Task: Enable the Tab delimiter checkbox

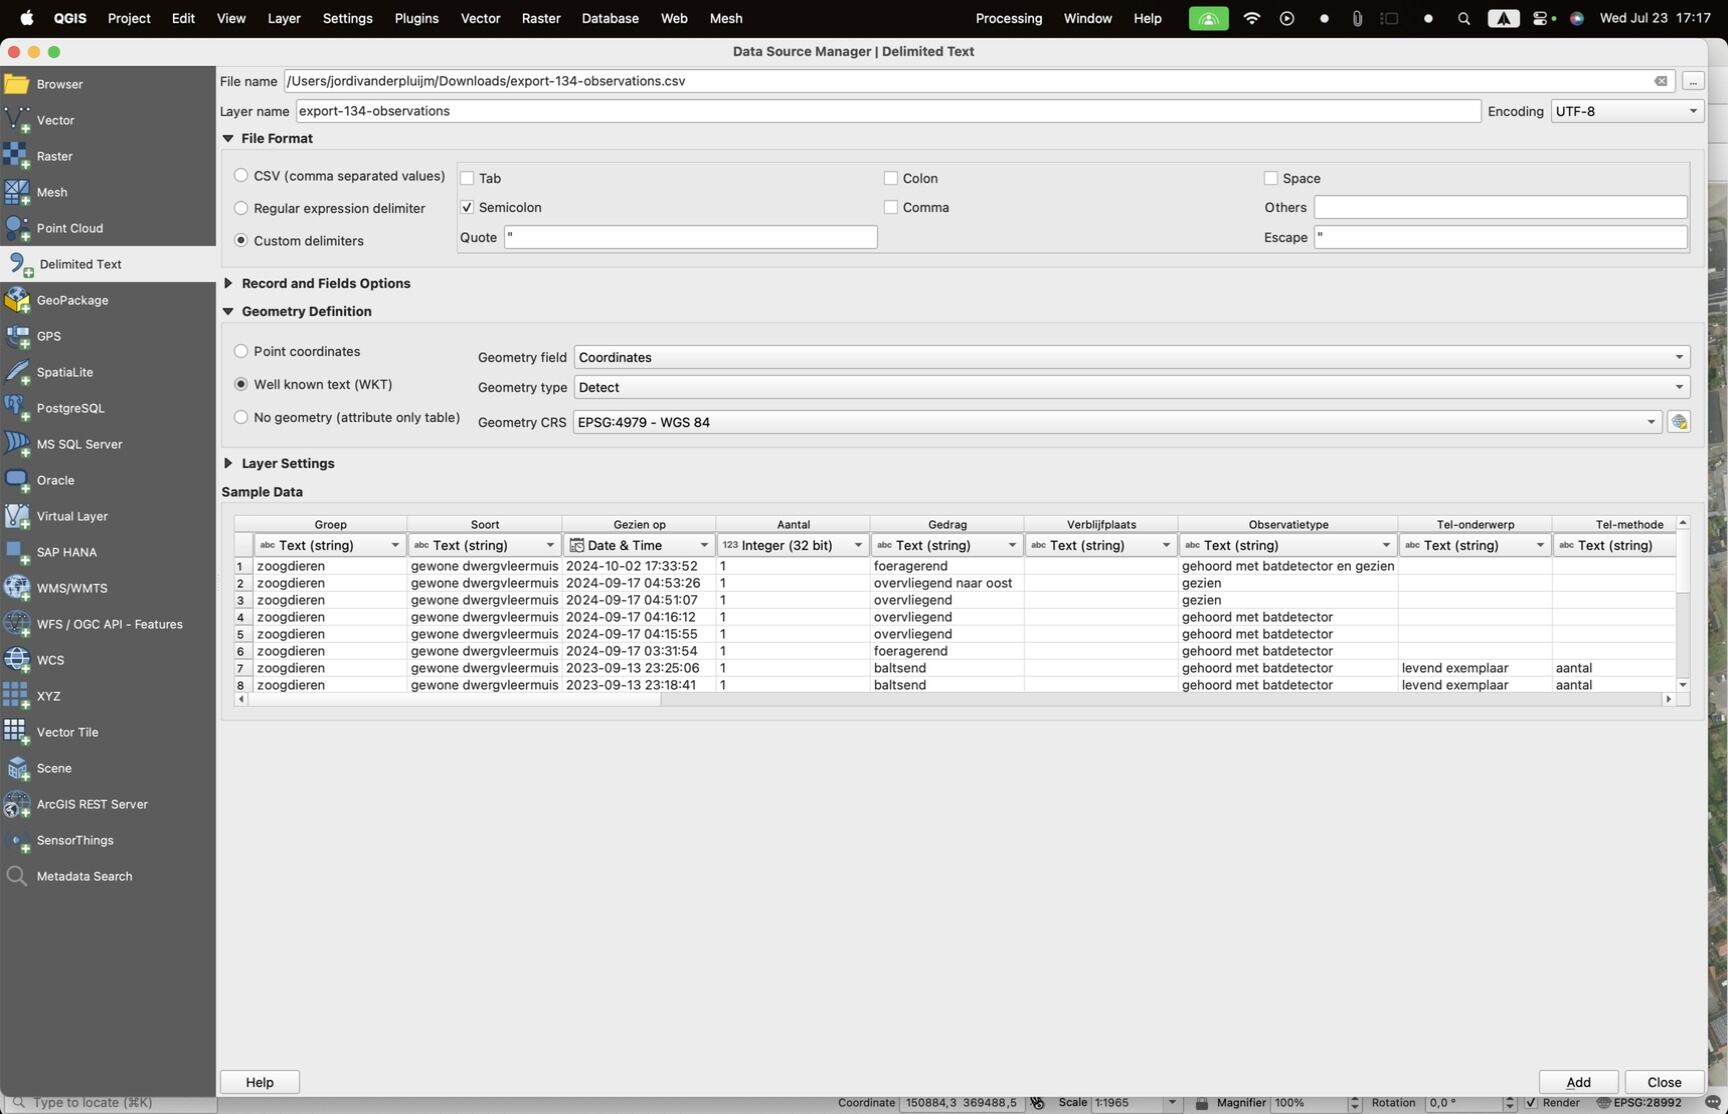Action: 467,178
